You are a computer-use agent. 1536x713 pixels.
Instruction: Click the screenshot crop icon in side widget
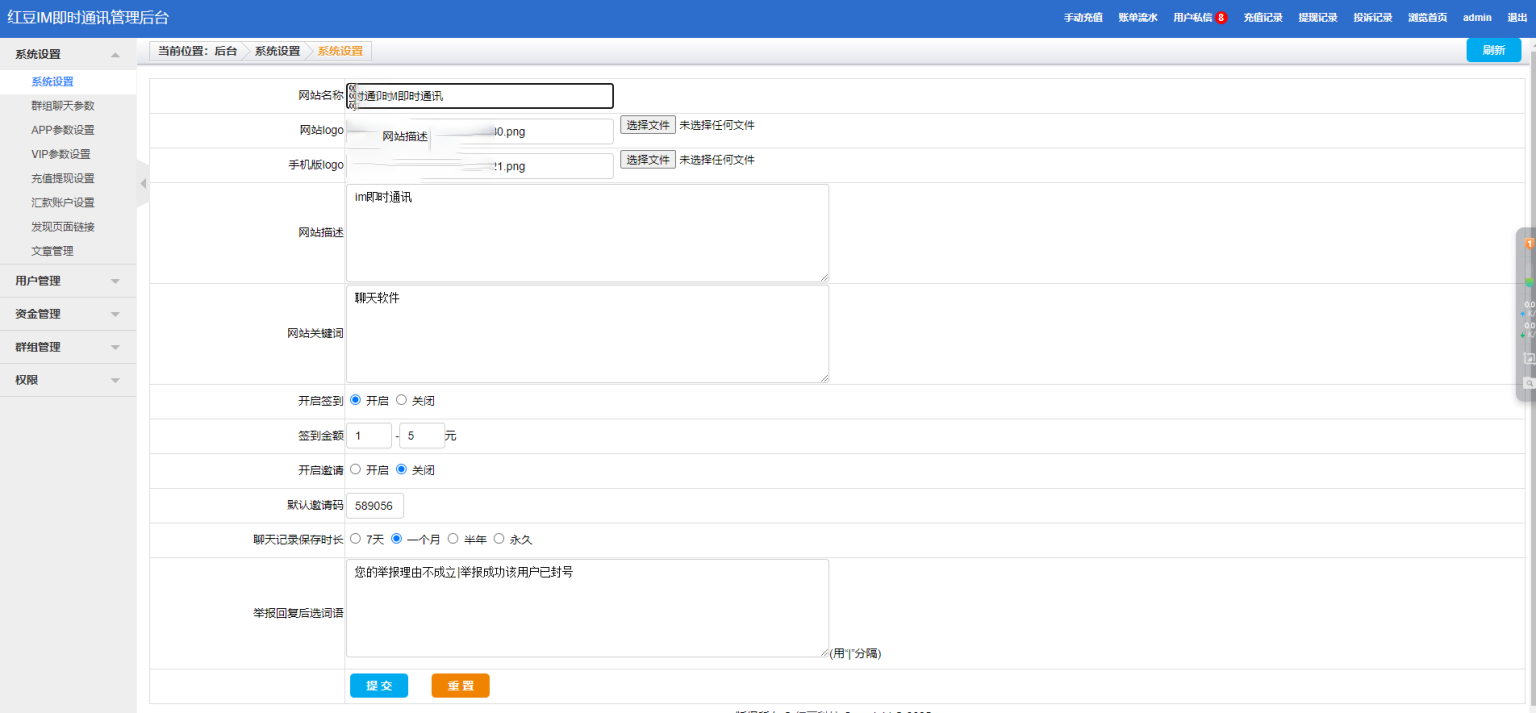(1528, 358)
